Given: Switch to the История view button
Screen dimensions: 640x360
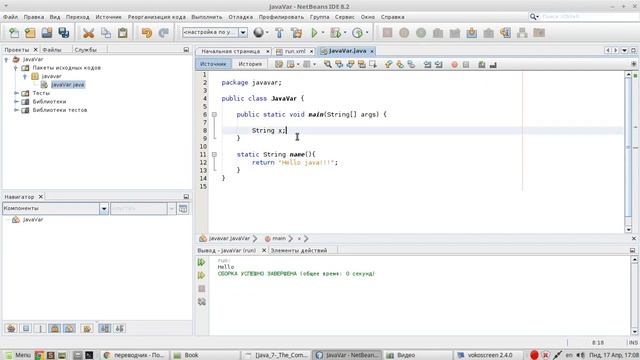Looking at the screenshot, I should (250, 64).
